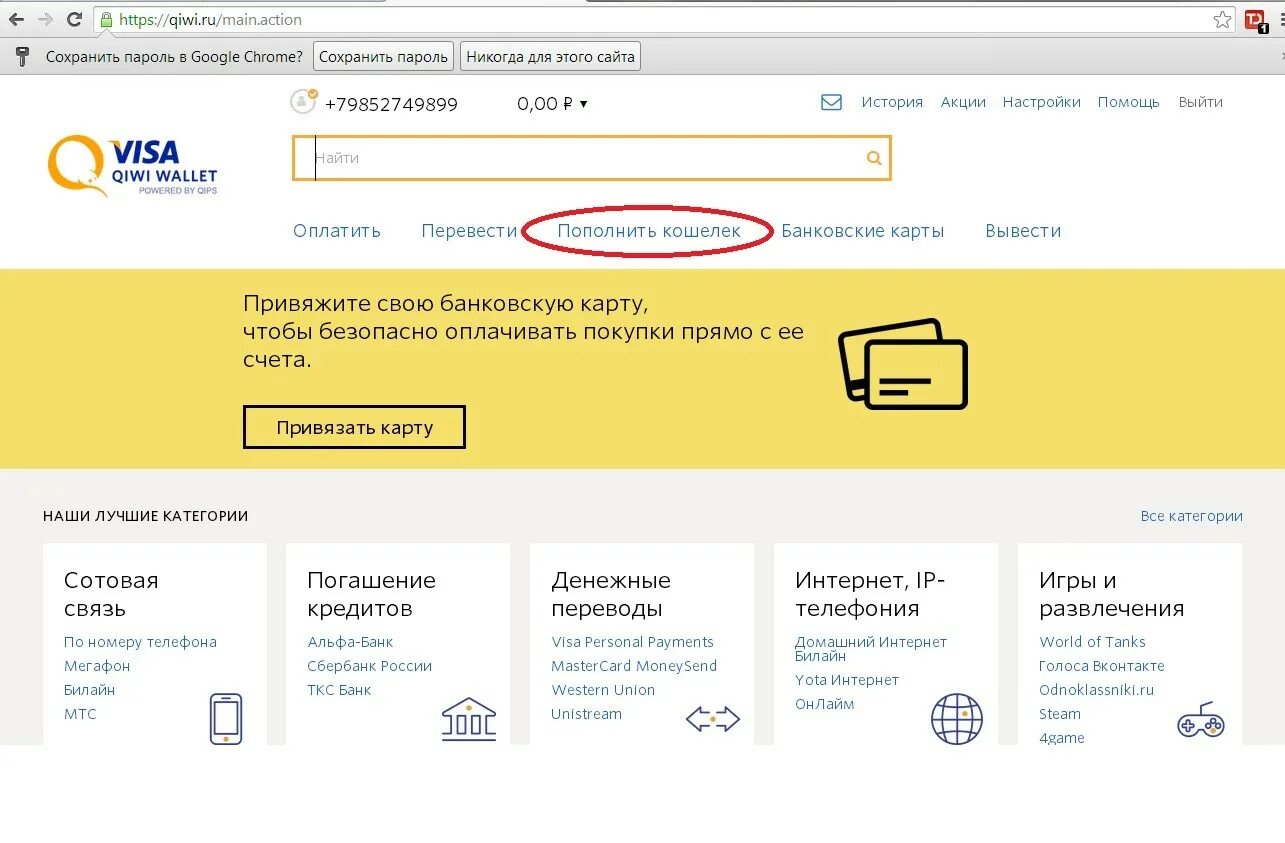Choose the Альфа-Банк link

click(x=350, y=642)
